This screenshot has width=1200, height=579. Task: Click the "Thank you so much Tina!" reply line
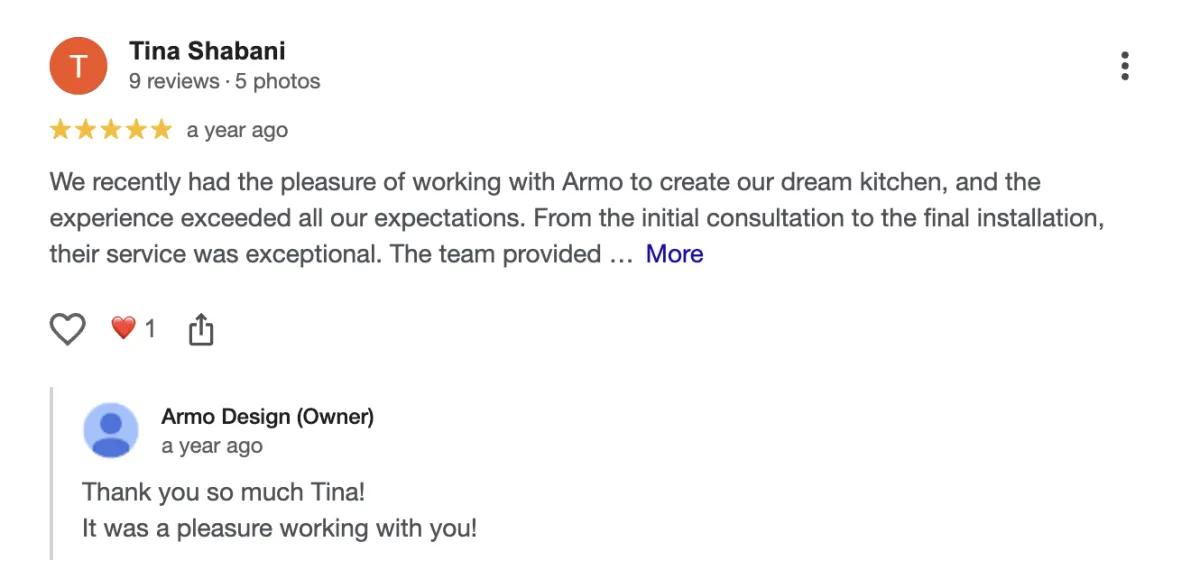pos(223,492)
